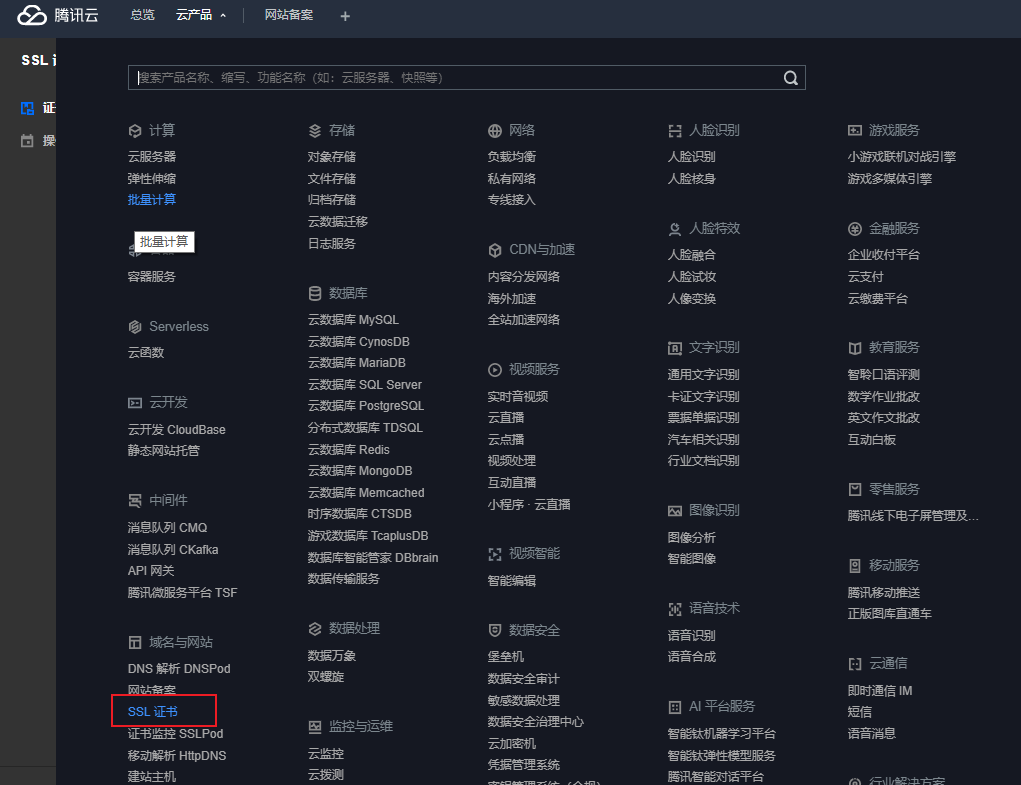1021x785 pixels.
Task: Click the search magnifier icon
Action: coord(790,78)
